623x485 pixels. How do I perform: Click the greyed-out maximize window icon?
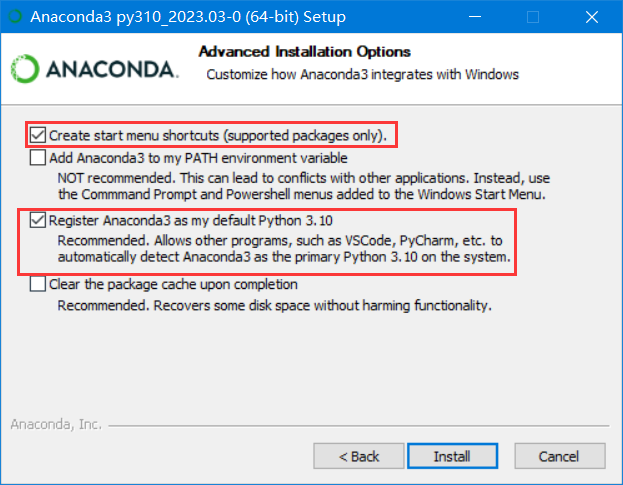(x=533, y=17)
